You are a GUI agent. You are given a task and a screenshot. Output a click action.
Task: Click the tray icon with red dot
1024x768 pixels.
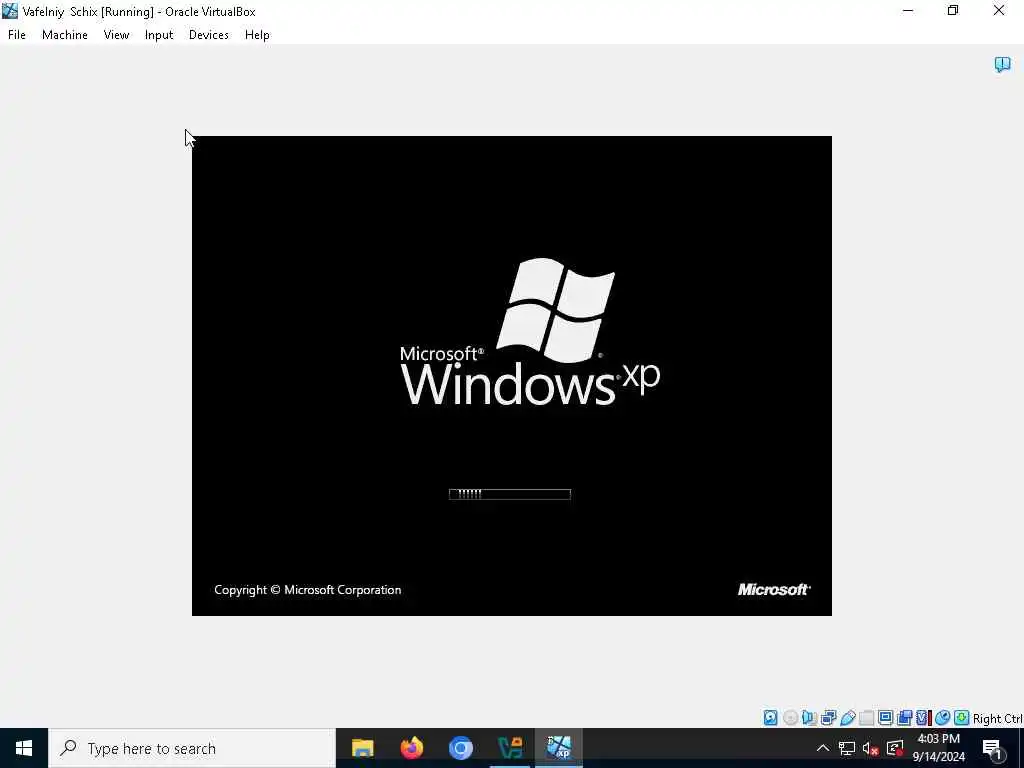click(x=895, y=748)
